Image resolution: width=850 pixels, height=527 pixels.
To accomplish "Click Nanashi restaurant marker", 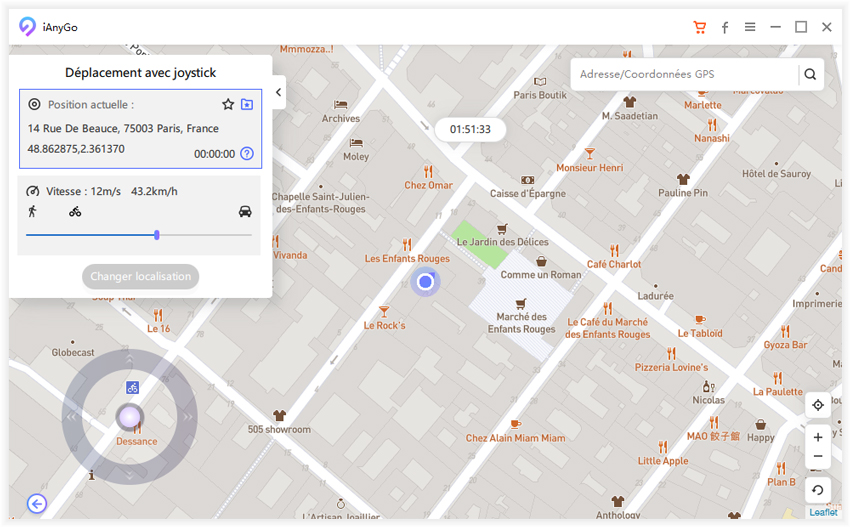I will [x=712, y=125].
